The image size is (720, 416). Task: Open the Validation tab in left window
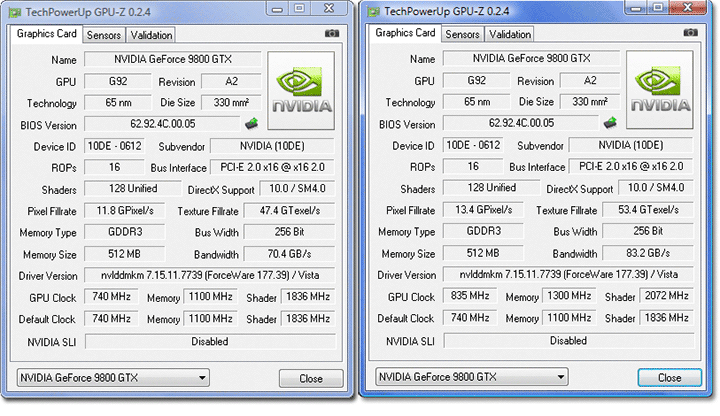(151, 35)
